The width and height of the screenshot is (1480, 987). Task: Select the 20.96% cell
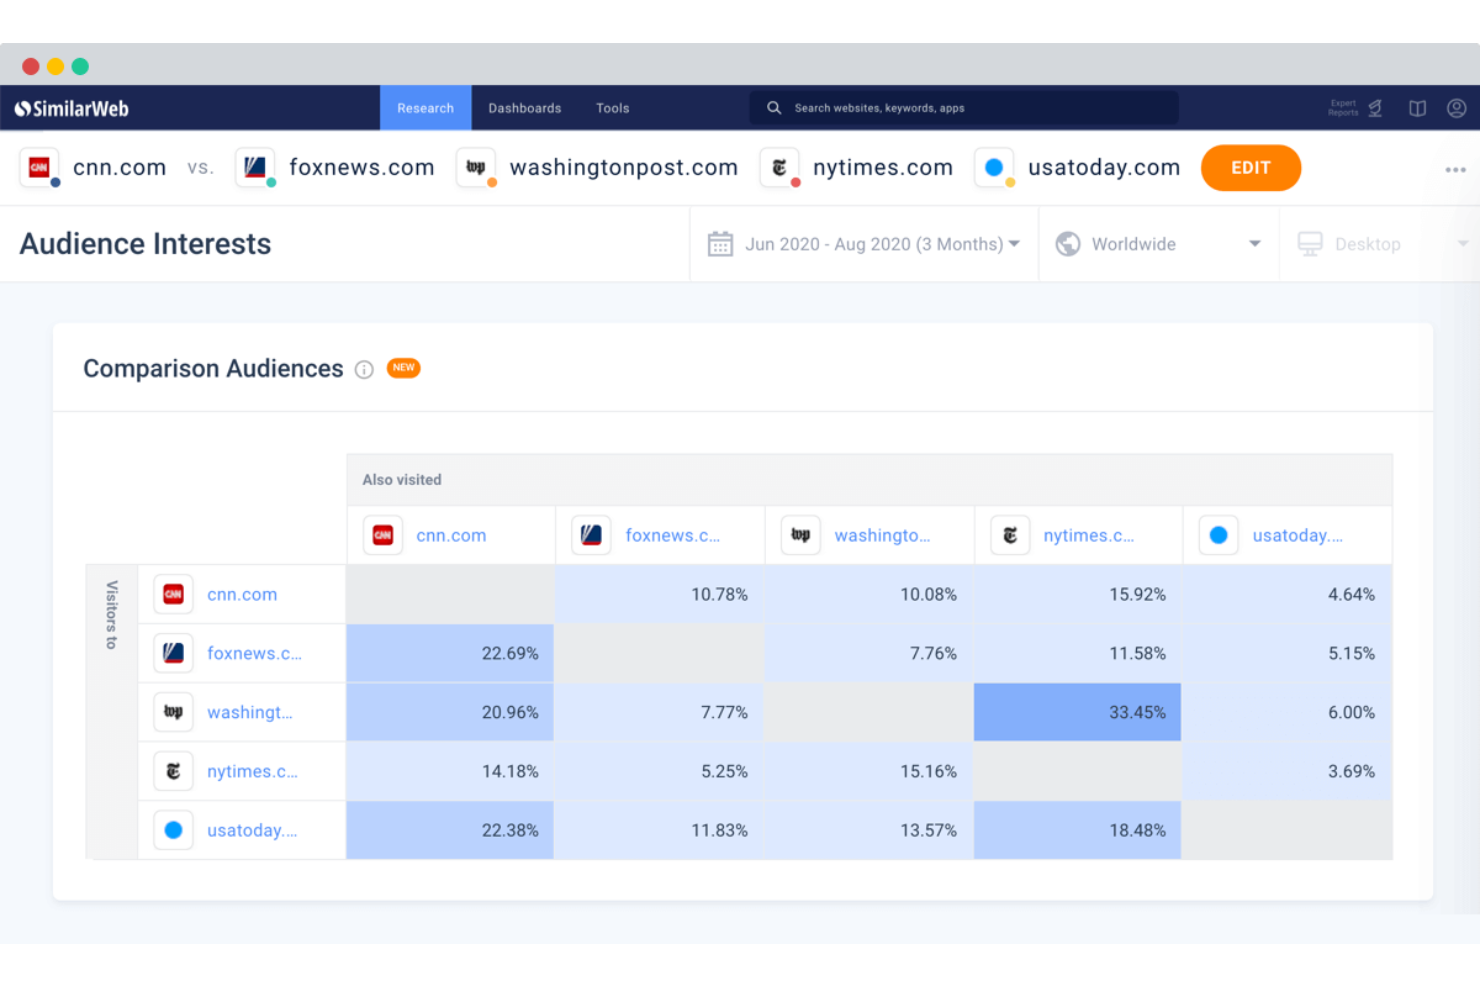450,713
